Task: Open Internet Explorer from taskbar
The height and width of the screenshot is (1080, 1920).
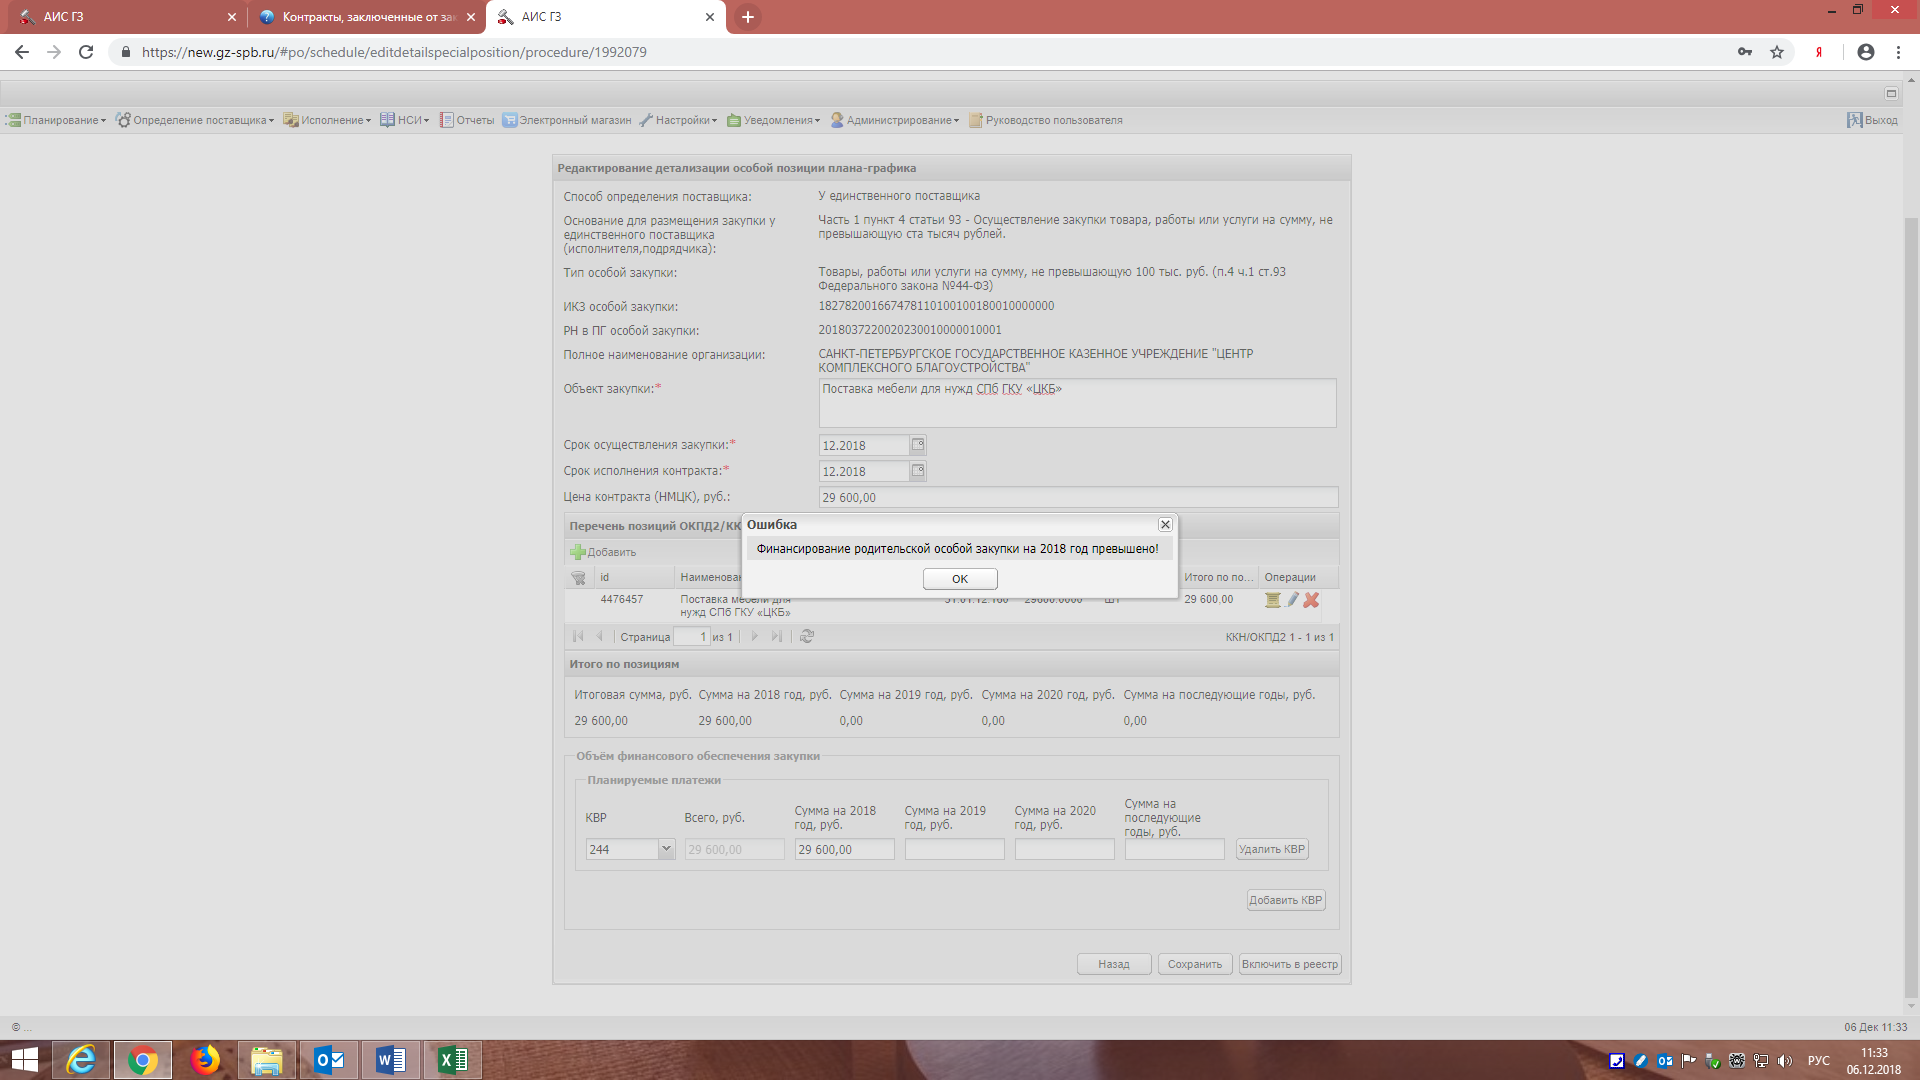Action: click(x=81, y=1060)
